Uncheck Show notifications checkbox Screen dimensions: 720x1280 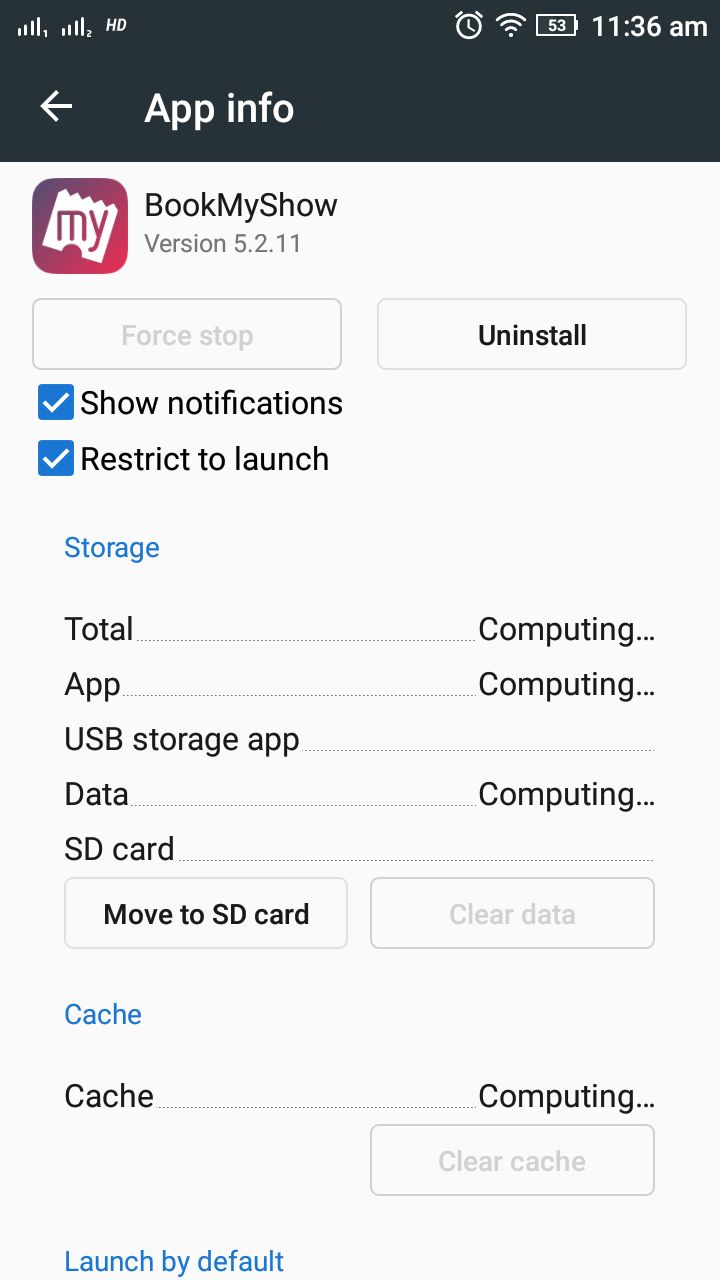coord(56,403)
